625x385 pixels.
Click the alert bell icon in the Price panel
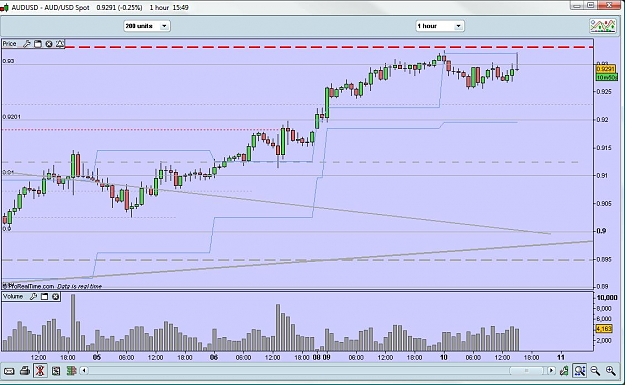[x=60, y=44]
